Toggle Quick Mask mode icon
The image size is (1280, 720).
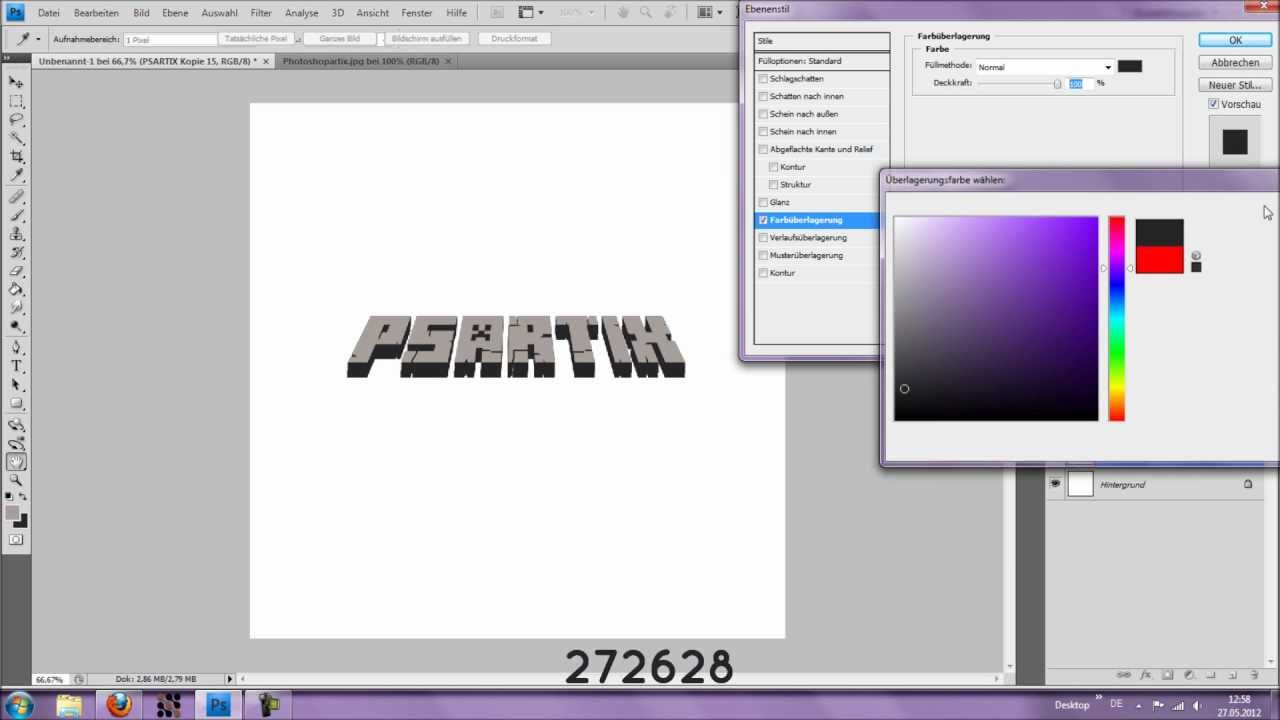16,540
